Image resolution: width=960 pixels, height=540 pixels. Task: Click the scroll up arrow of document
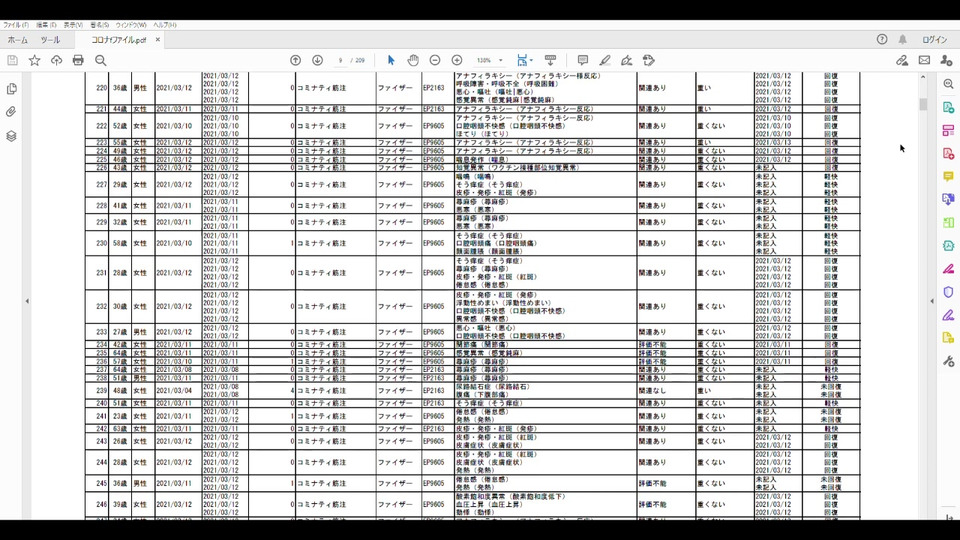[923, 77]
